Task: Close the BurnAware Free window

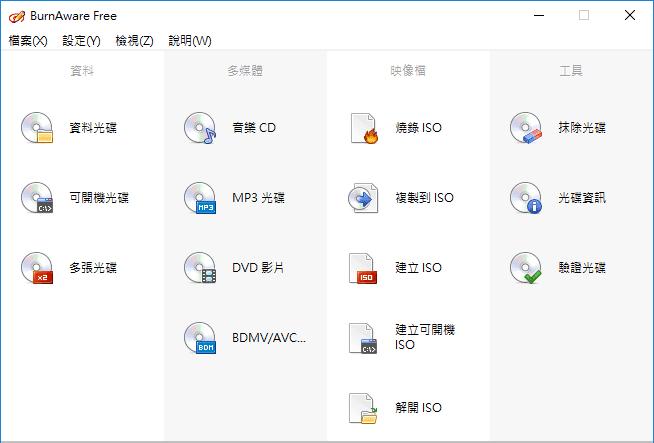Action: [x=630, y=16]
